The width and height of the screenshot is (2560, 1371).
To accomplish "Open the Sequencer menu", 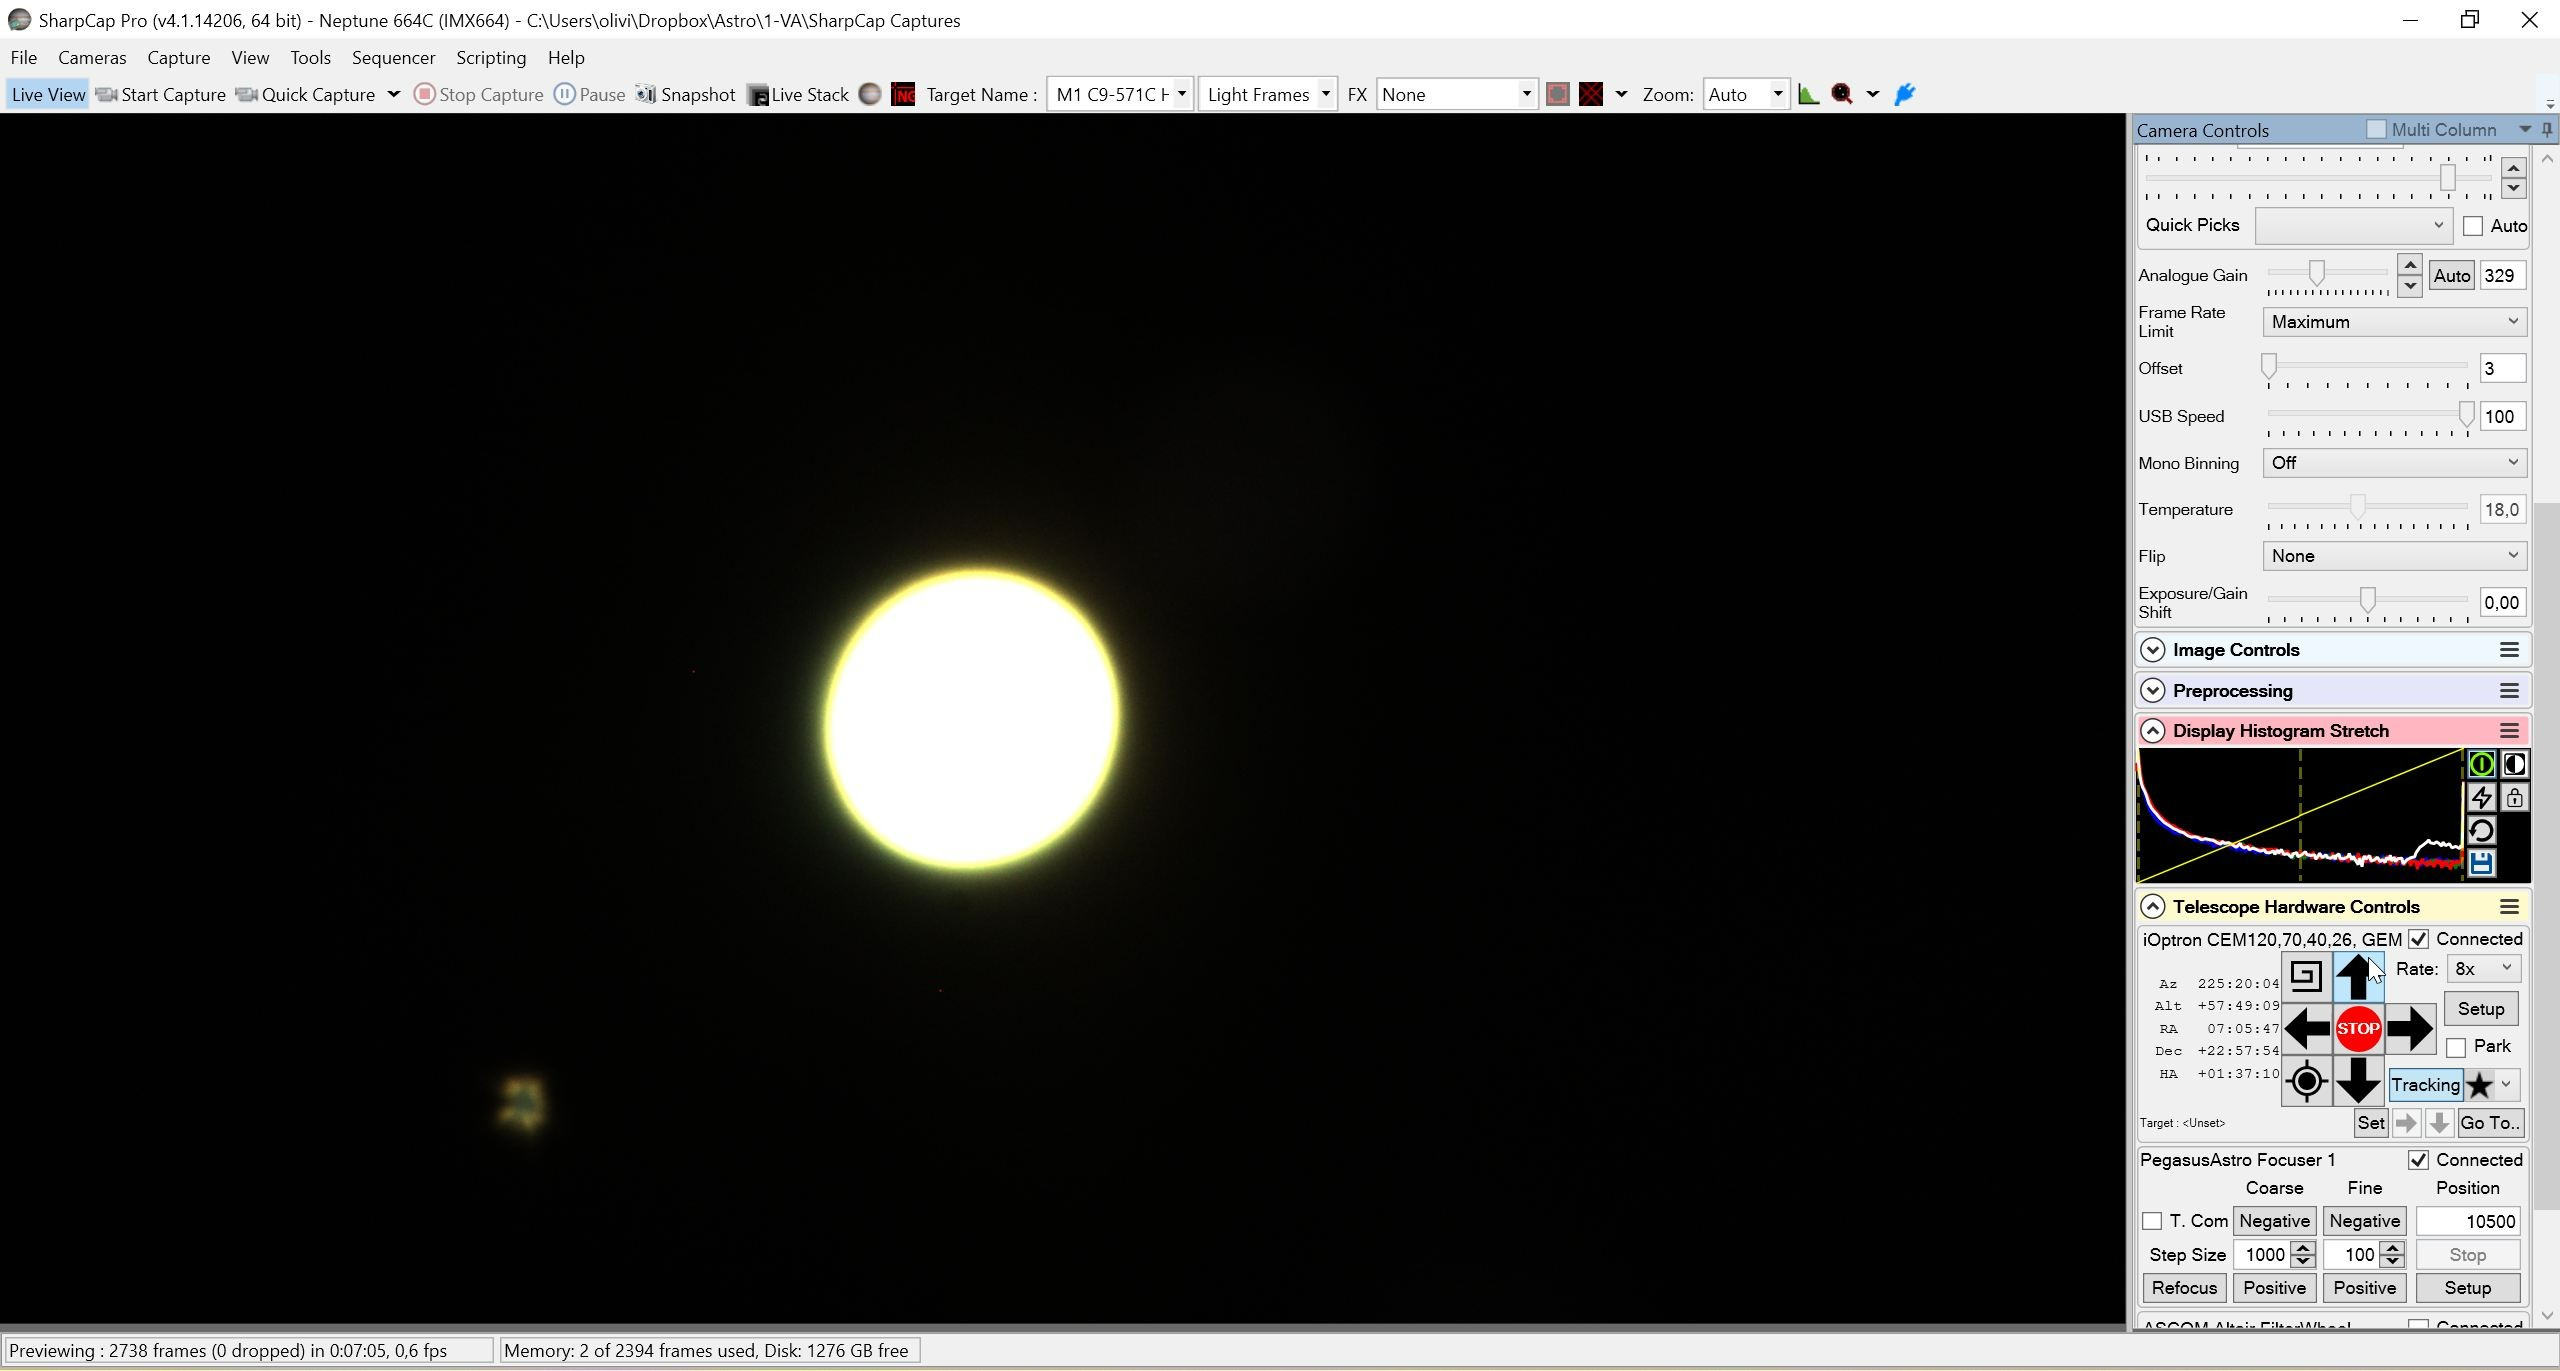I will coord(393,57).
